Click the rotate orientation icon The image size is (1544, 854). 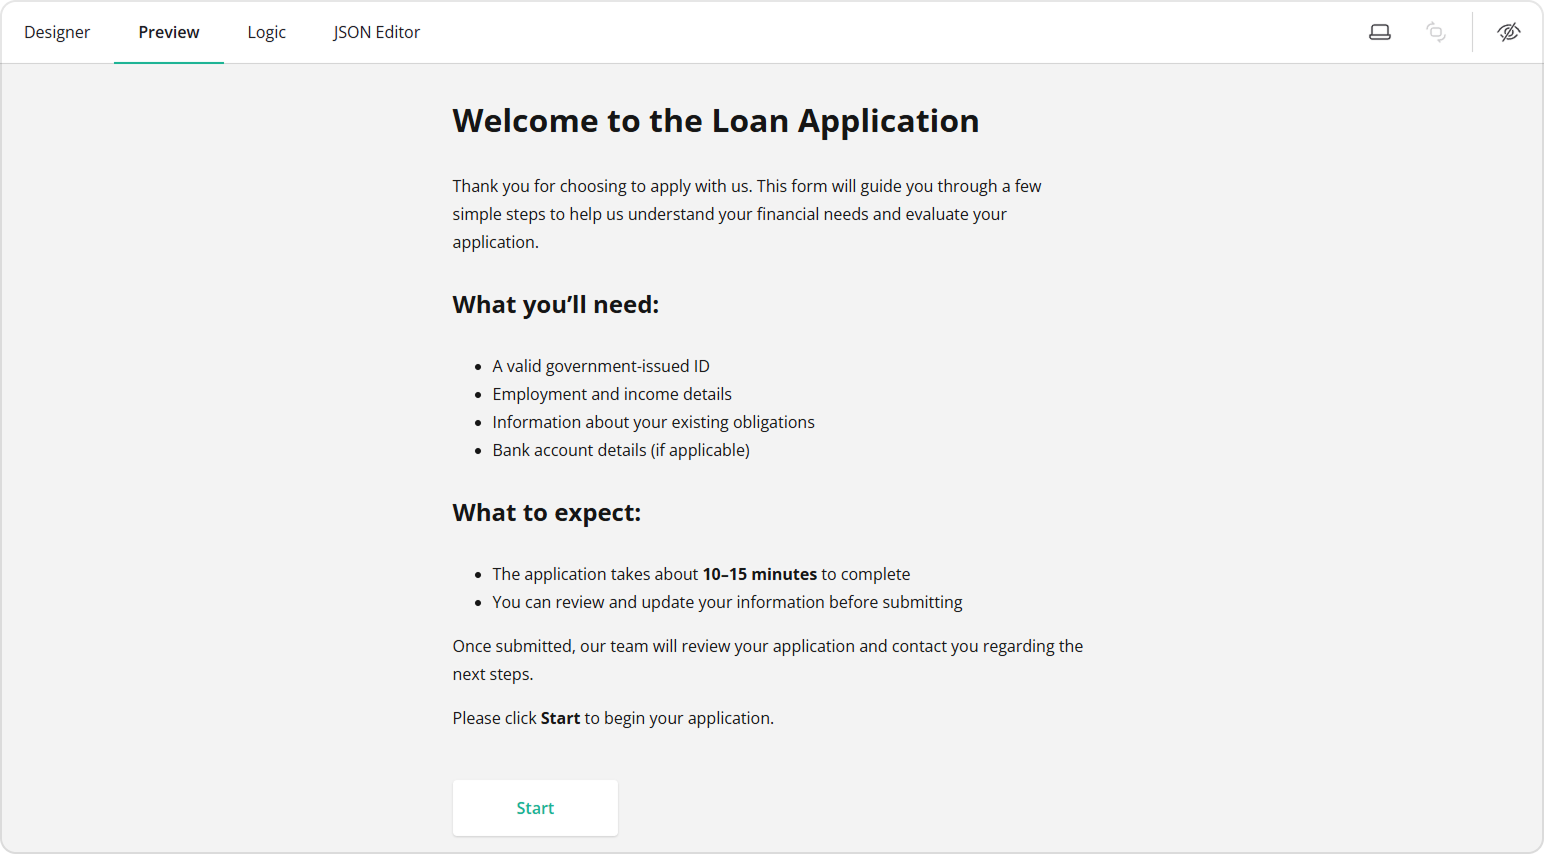(1436, 31)
